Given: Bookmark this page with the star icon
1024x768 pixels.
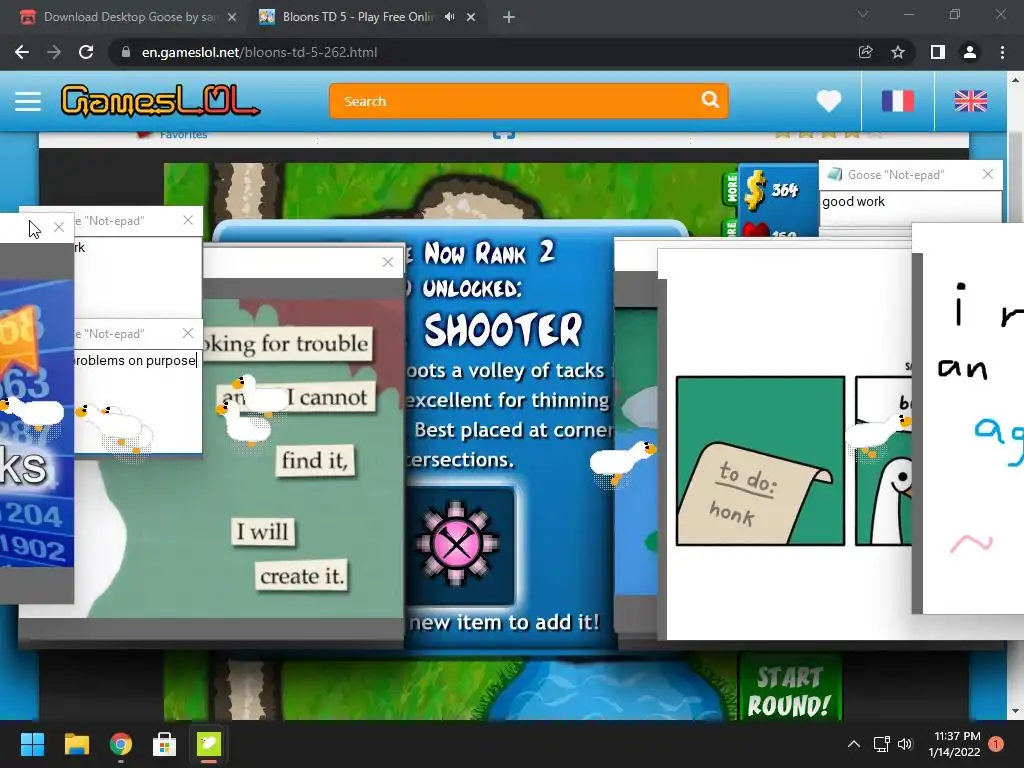Looking at the screenshot, I should pos(898,52).
